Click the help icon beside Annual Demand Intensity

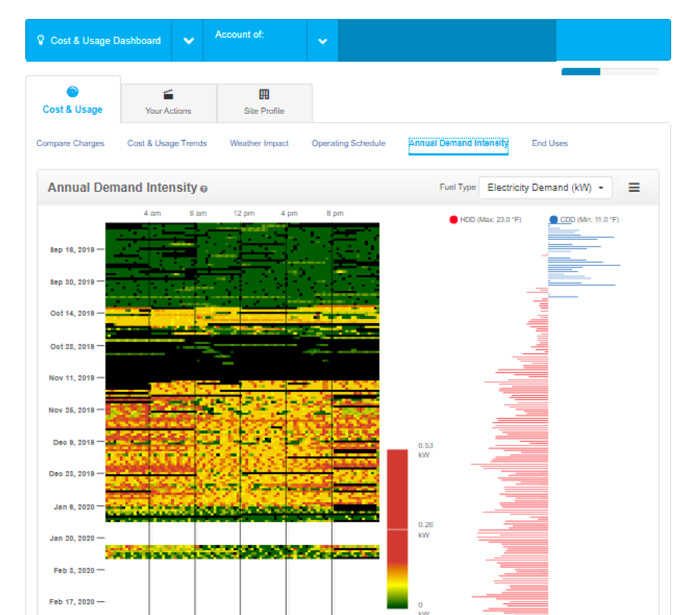tap(204, 189)
